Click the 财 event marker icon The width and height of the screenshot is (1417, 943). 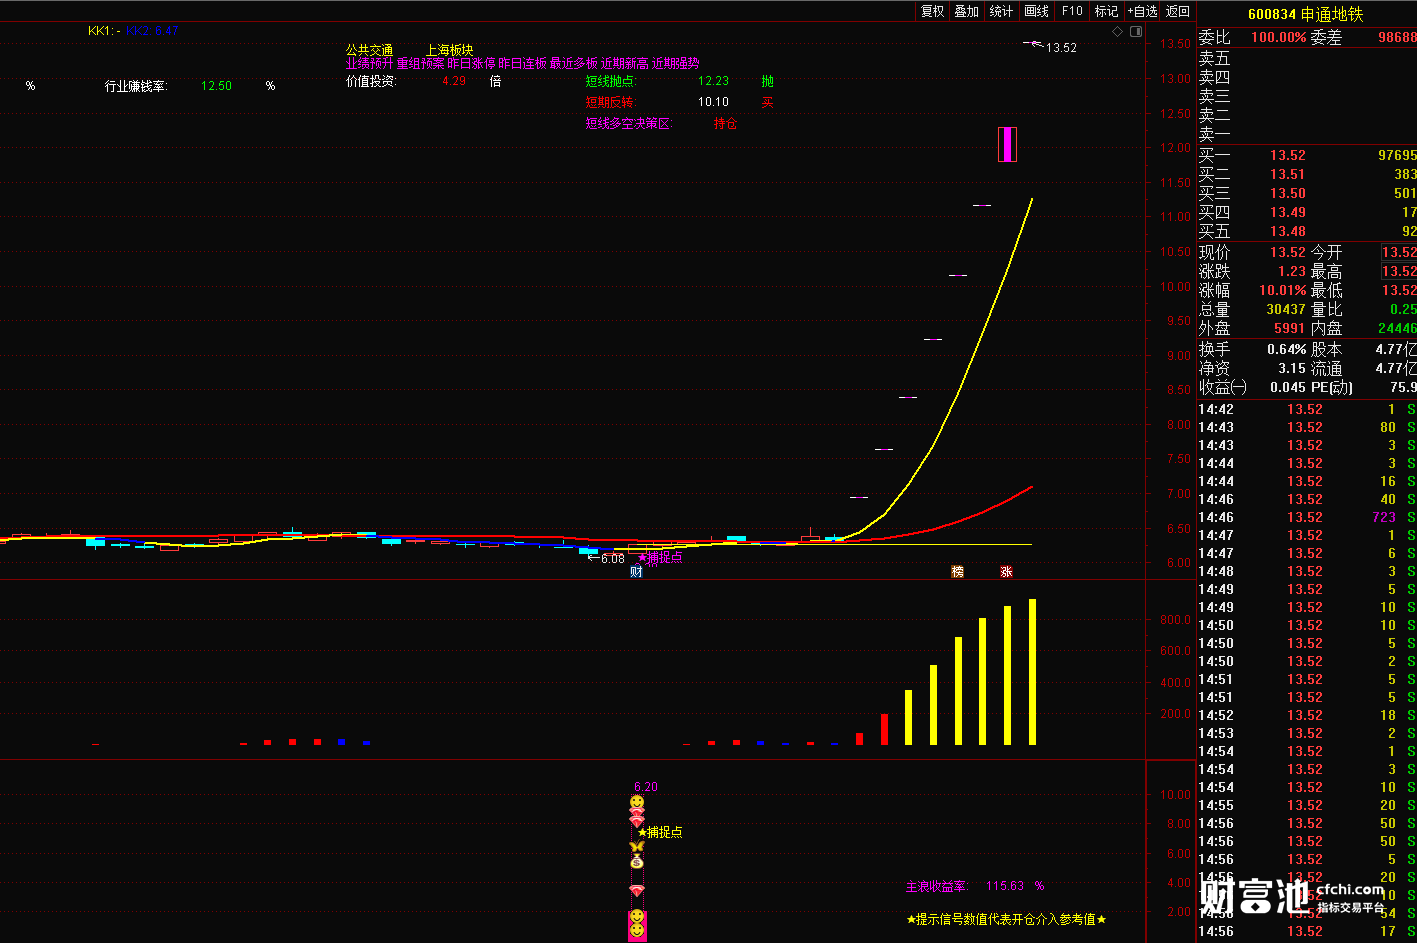[636, 572]
